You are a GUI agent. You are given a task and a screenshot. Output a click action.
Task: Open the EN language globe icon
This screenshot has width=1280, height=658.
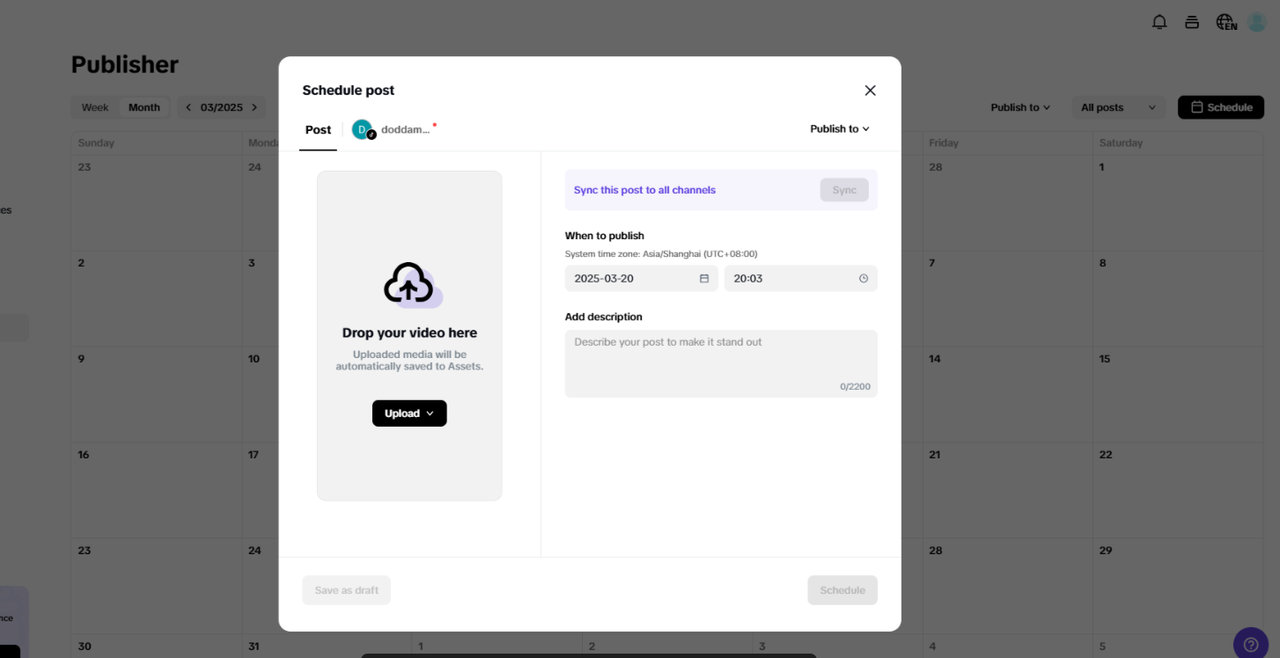(x=1225, y=21)
